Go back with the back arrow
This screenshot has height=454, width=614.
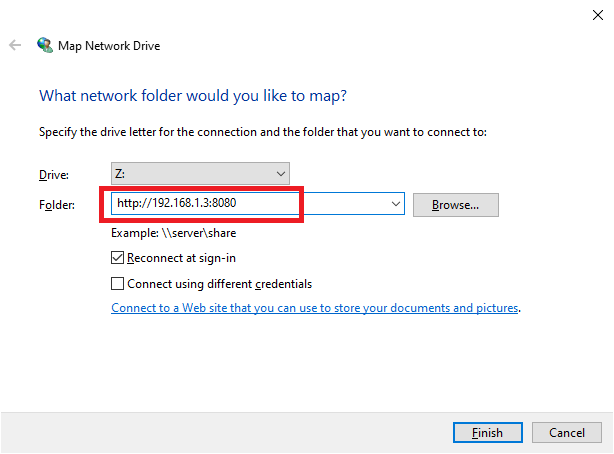pos(15,45)
